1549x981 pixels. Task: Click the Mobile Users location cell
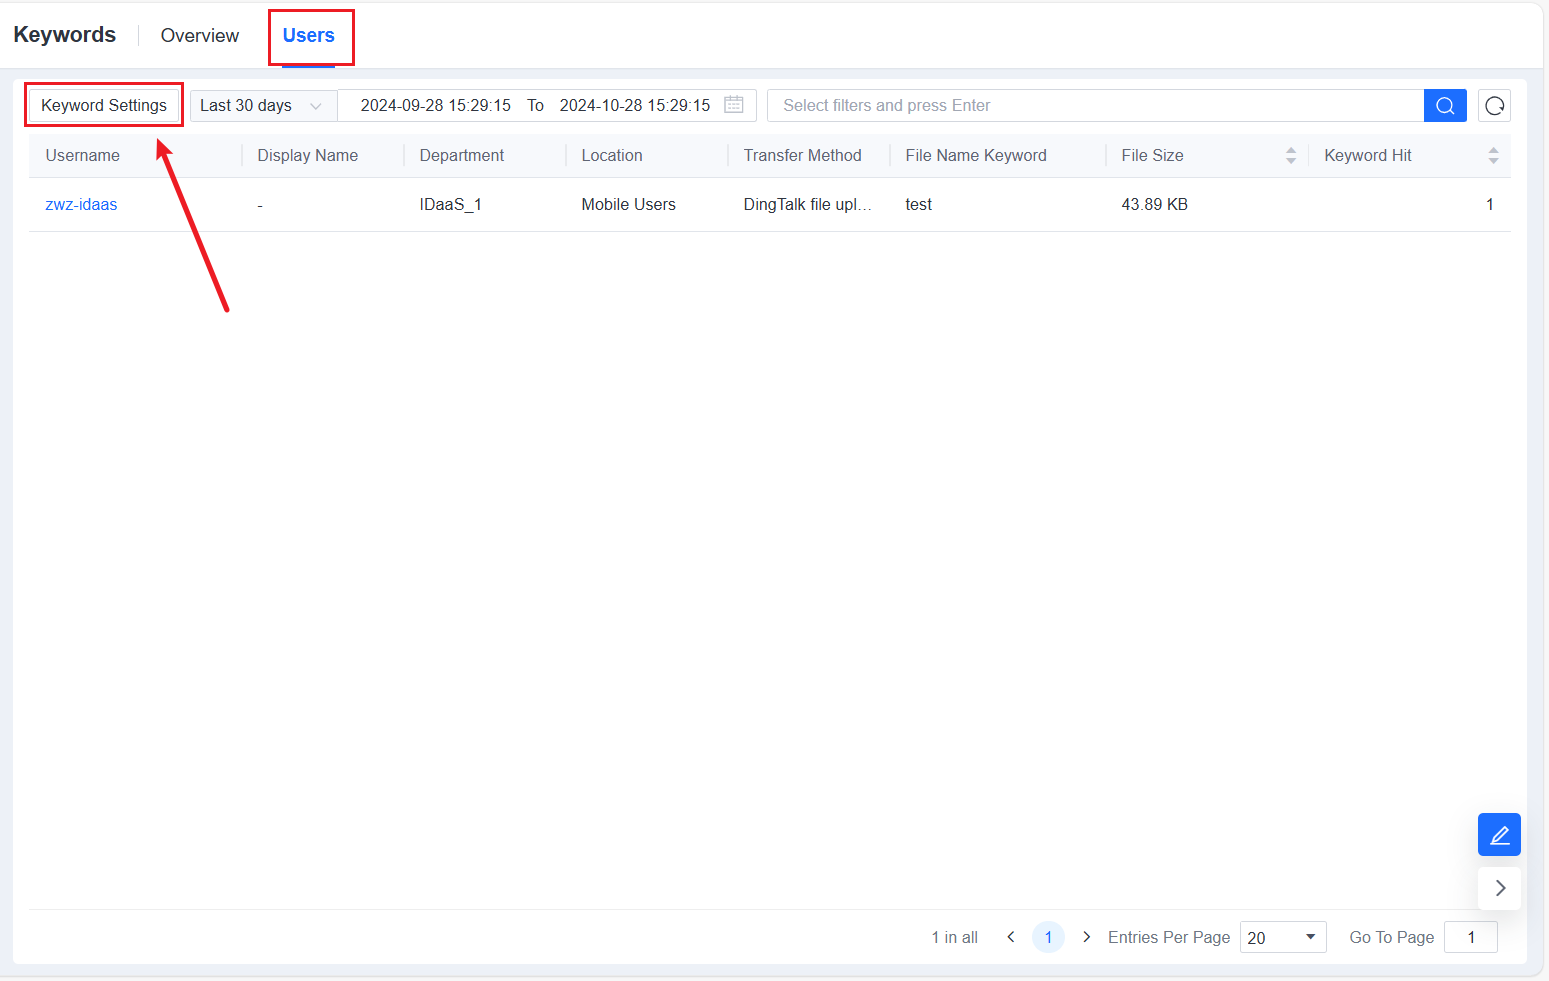point(629,205)
